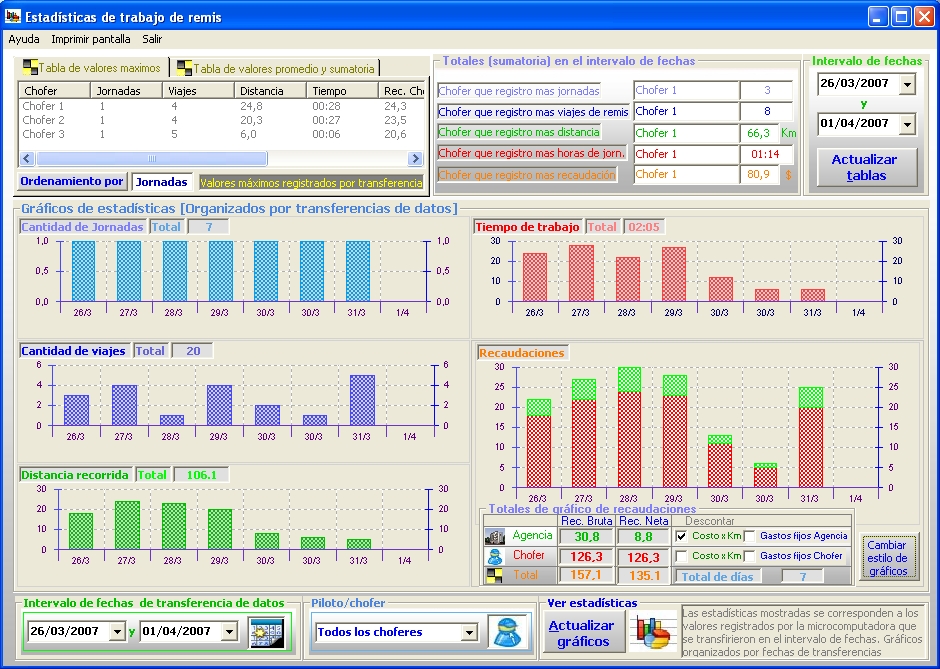
Task: Click the table scrollbar left arrow
Action: click(27, 159)
